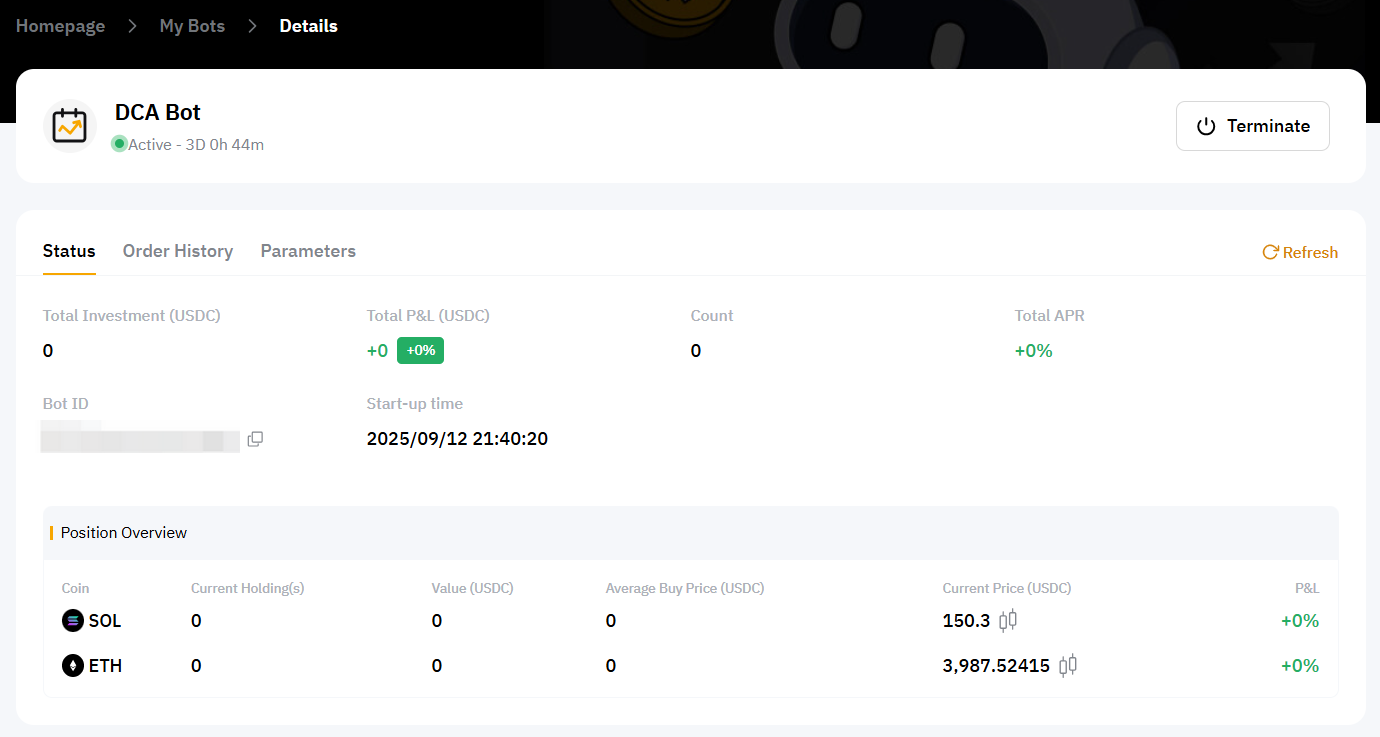This screenshot has width=1380, height=737.
Task: Click the circular arrow Refresh icon
Action: (x=1270, y=252)
